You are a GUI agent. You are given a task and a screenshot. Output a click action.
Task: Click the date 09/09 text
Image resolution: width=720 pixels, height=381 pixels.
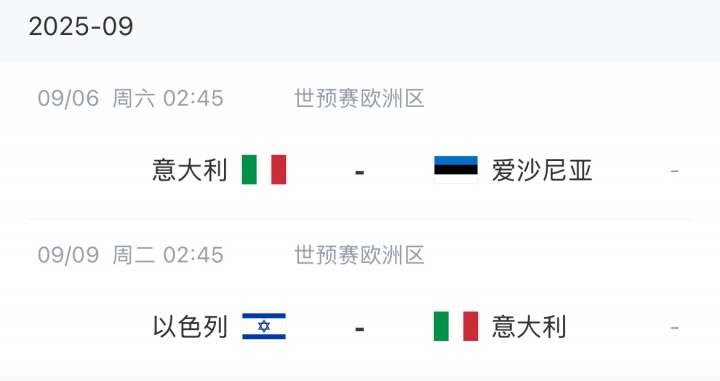pos(68,255)
